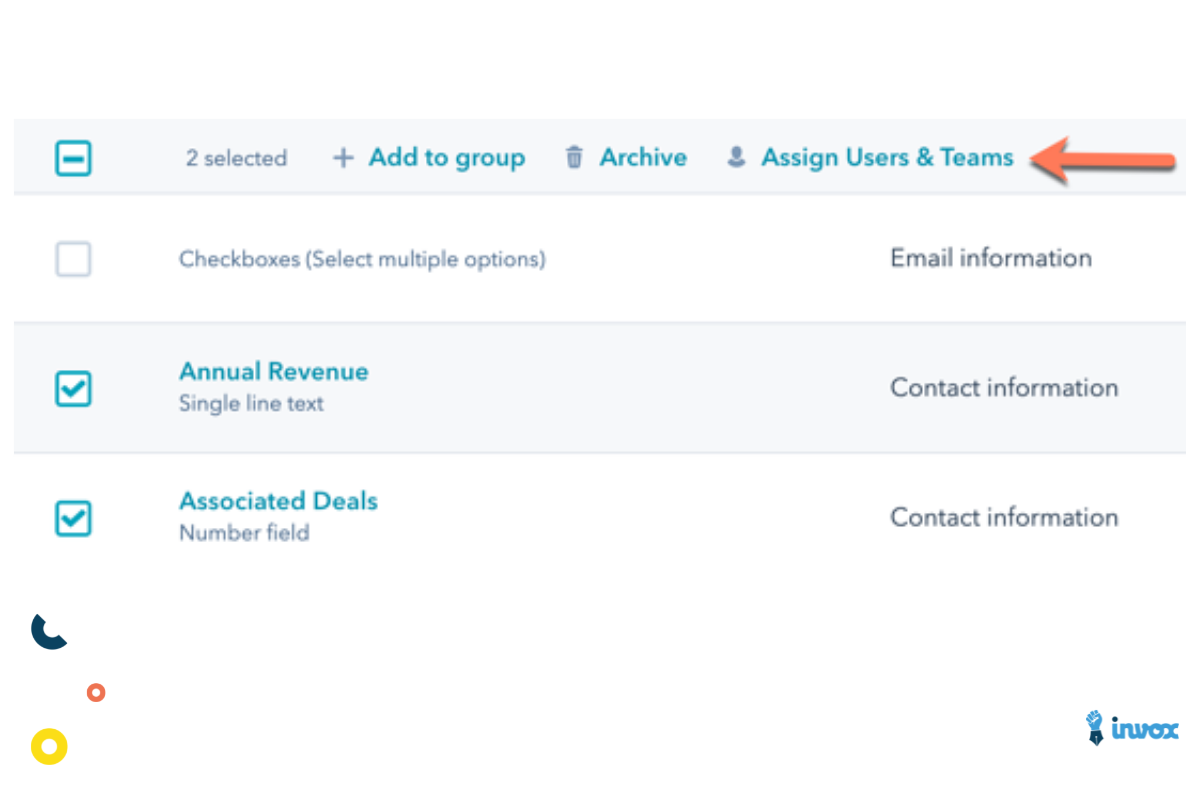Click the plus icon beside Add to group
Screen dimensions: 1200x800
[x=343, y=158]
